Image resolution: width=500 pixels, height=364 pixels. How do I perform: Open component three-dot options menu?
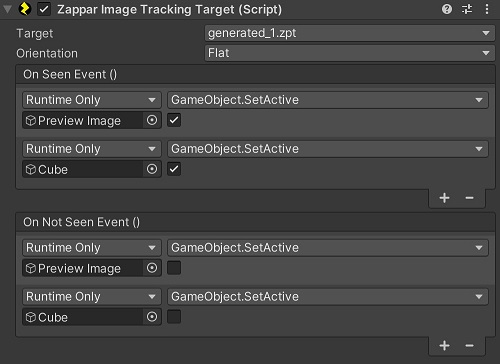tap(487, 9)
